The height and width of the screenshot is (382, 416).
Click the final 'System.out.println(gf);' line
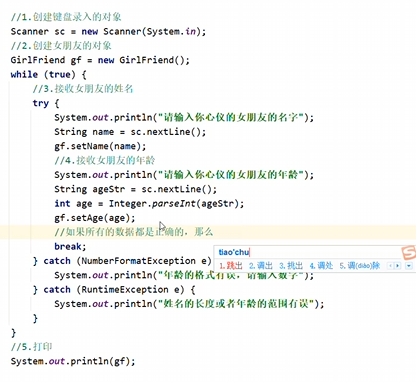tap(73, 361)
